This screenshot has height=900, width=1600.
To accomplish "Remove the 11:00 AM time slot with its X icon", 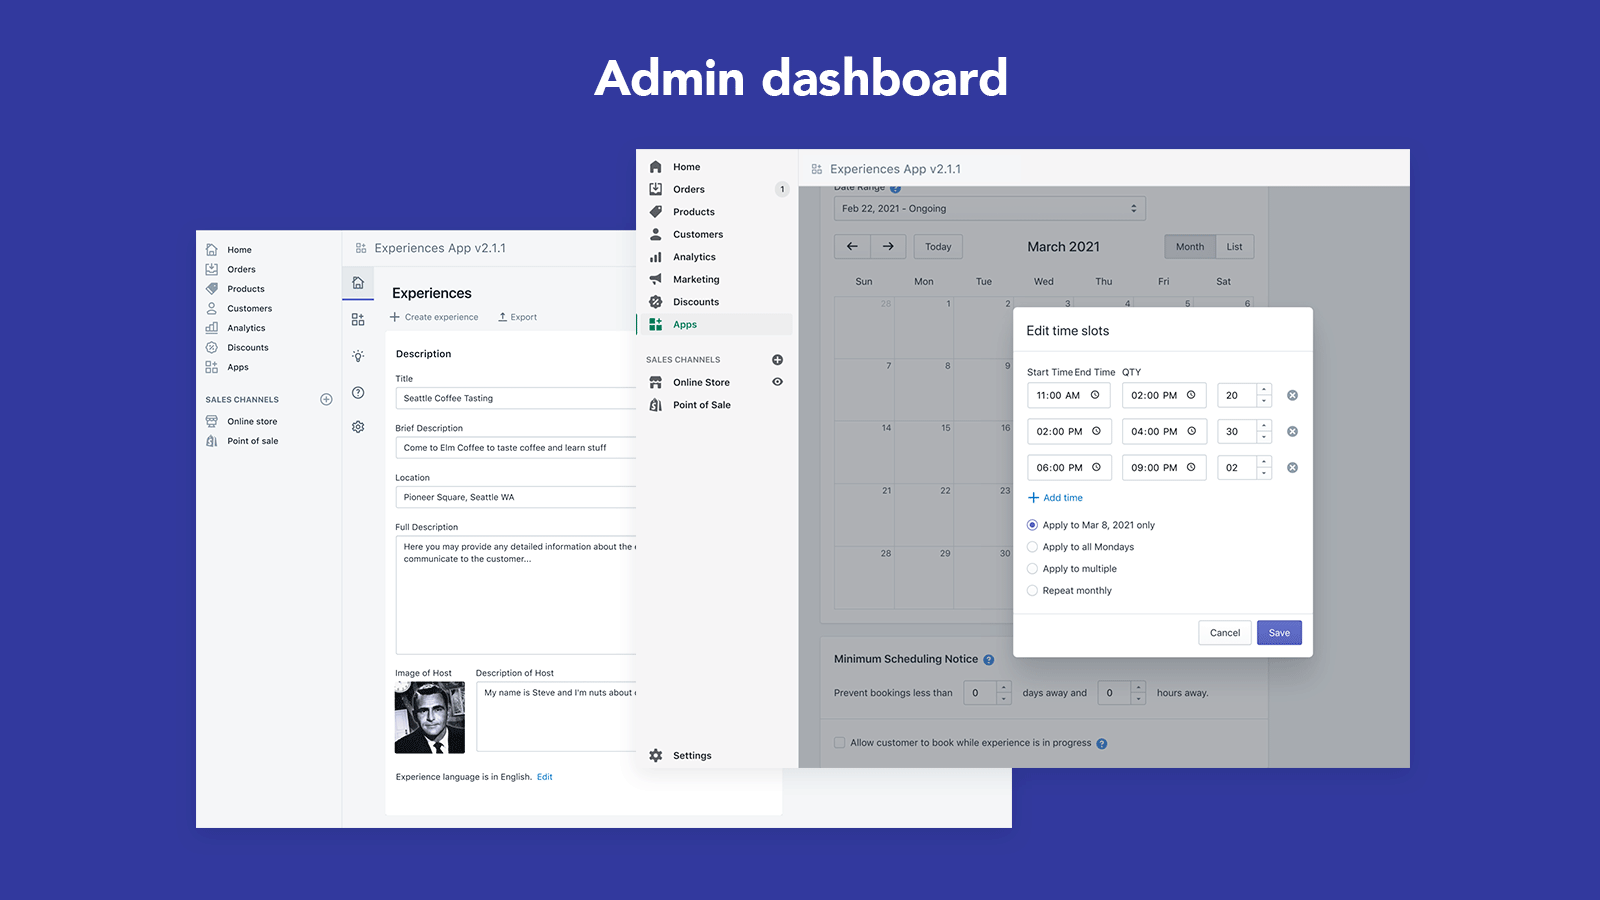I will (x=1292, y=395).
